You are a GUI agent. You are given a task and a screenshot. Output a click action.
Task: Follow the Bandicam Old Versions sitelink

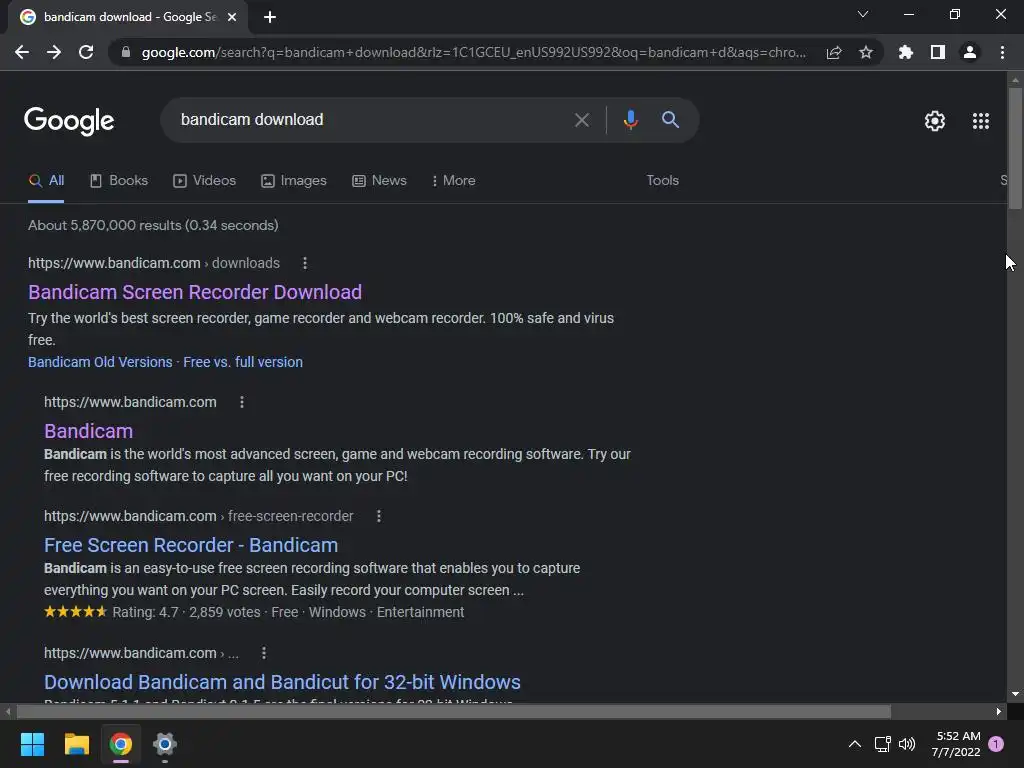(100, 362)
